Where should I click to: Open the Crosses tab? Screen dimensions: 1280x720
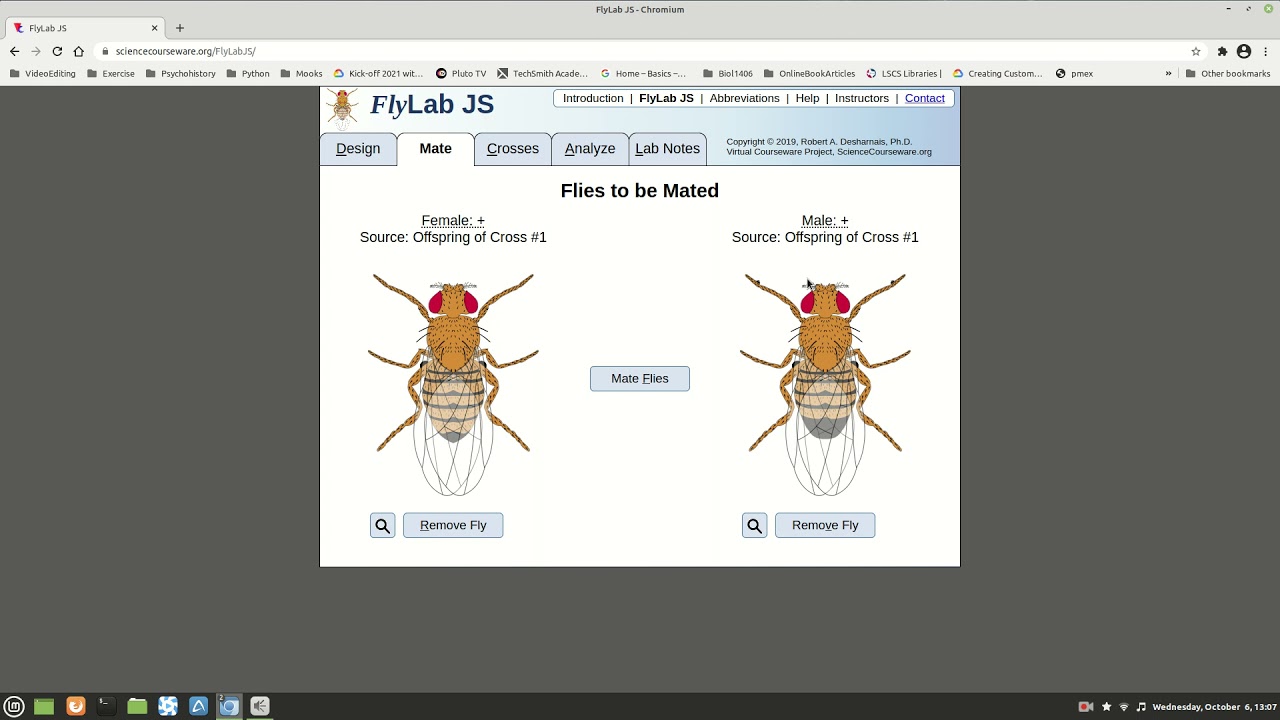pyautogui.click(x=513, y=149)
